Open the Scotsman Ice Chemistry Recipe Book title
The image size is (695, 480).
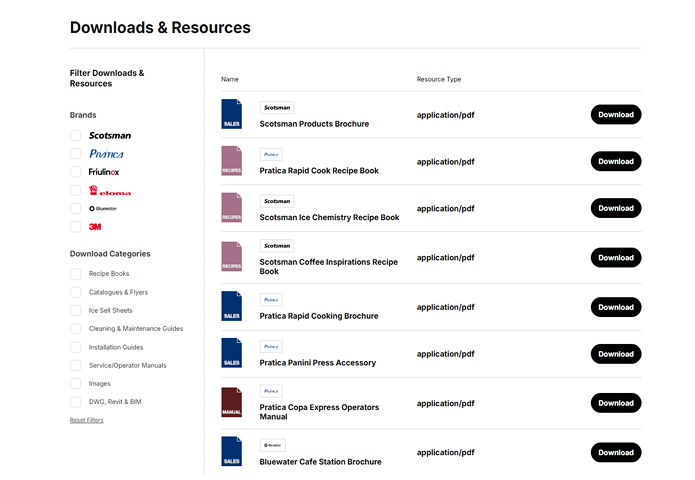[x=329, y=217]
